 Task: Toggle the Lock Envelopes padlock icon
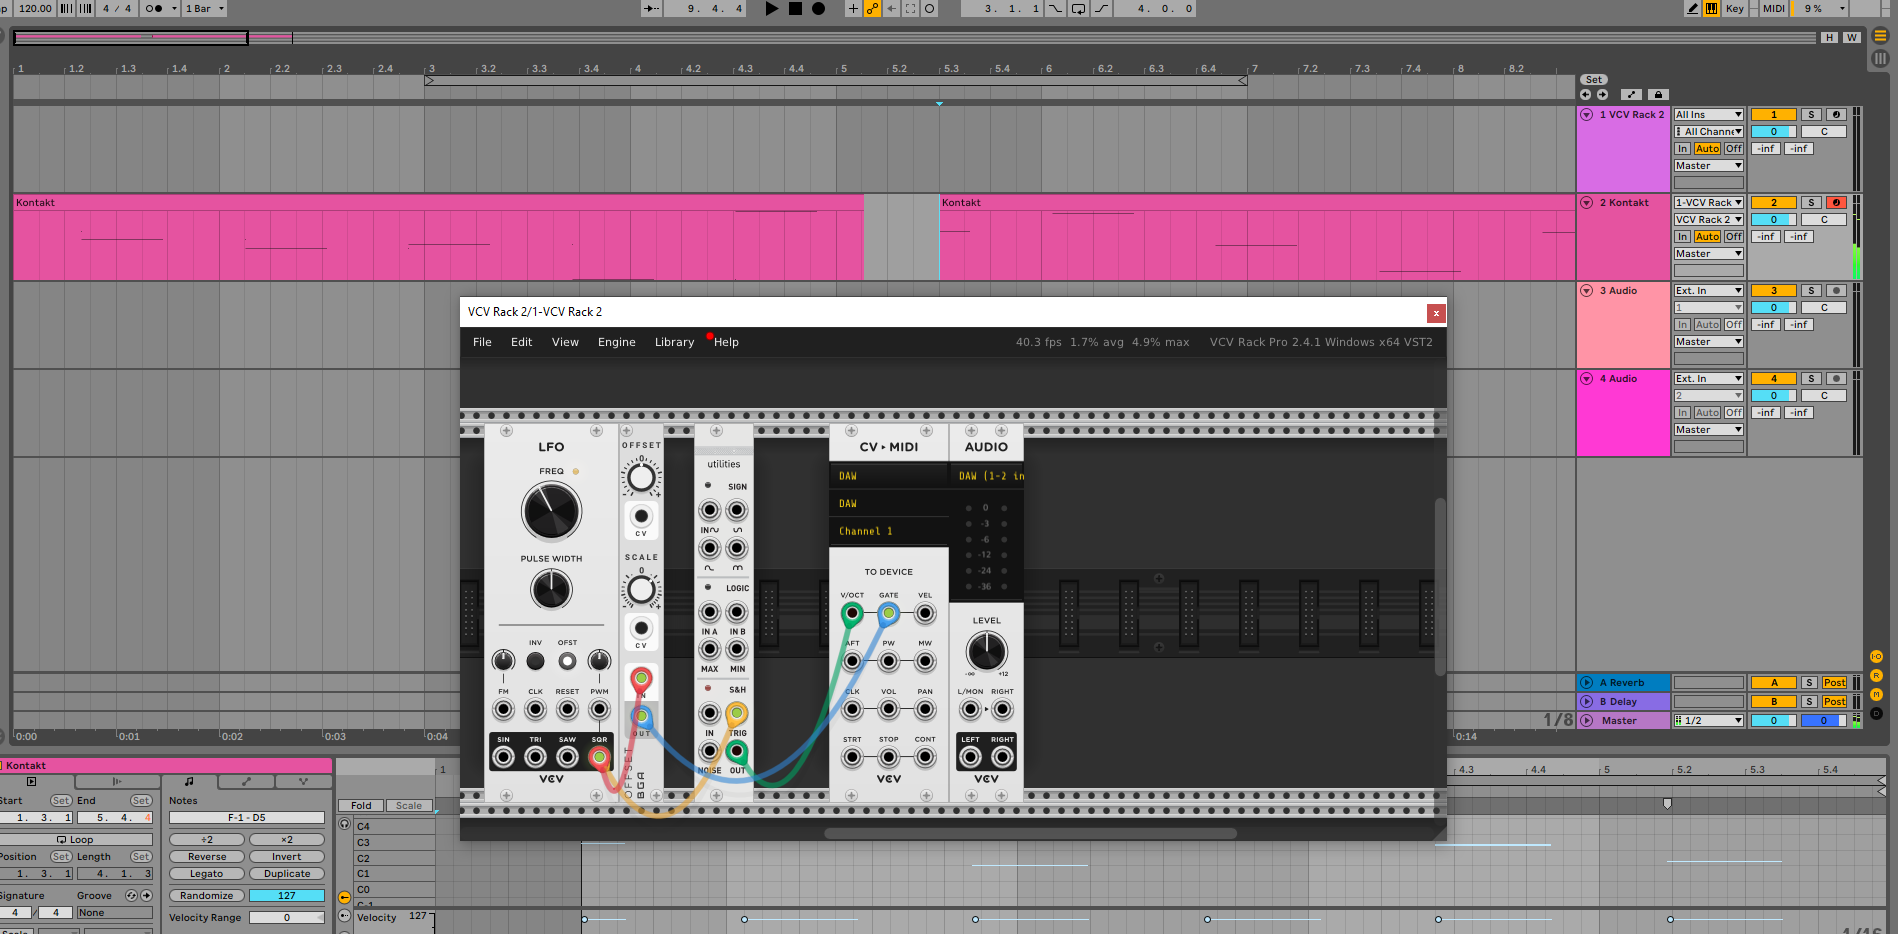click(x=1657, y=94)
